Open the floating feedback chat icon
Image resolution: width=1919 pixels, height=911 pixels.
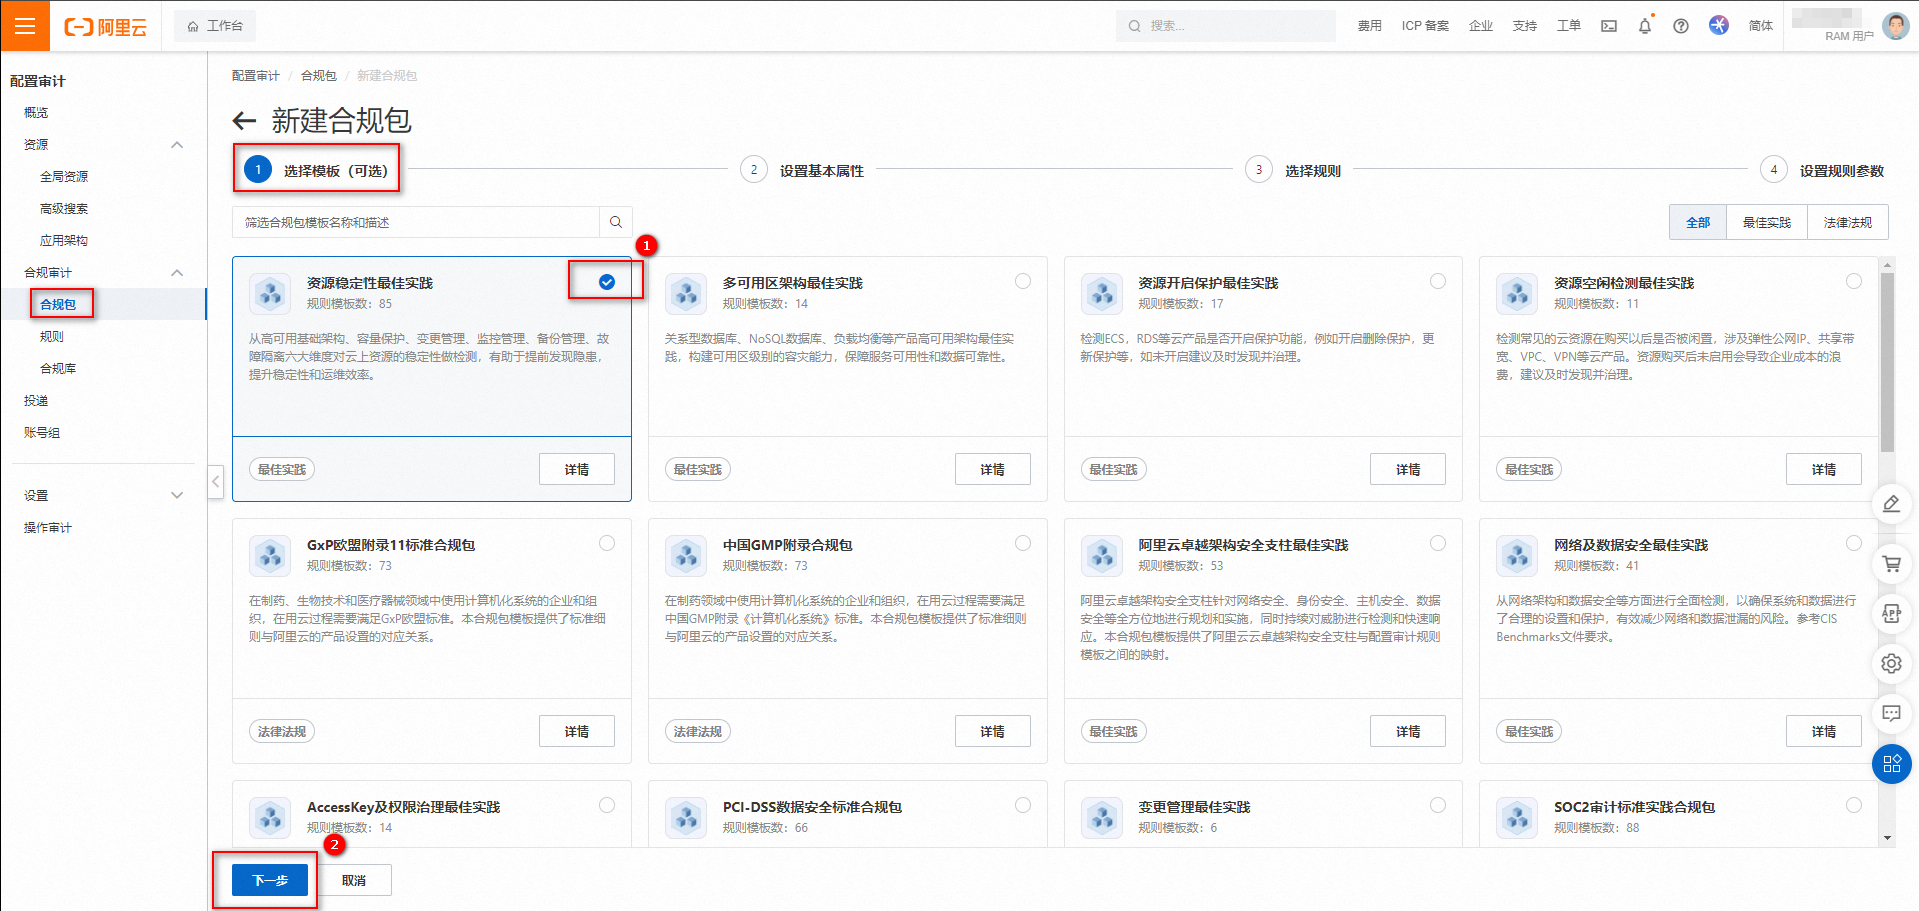(x=1890, y=713)
